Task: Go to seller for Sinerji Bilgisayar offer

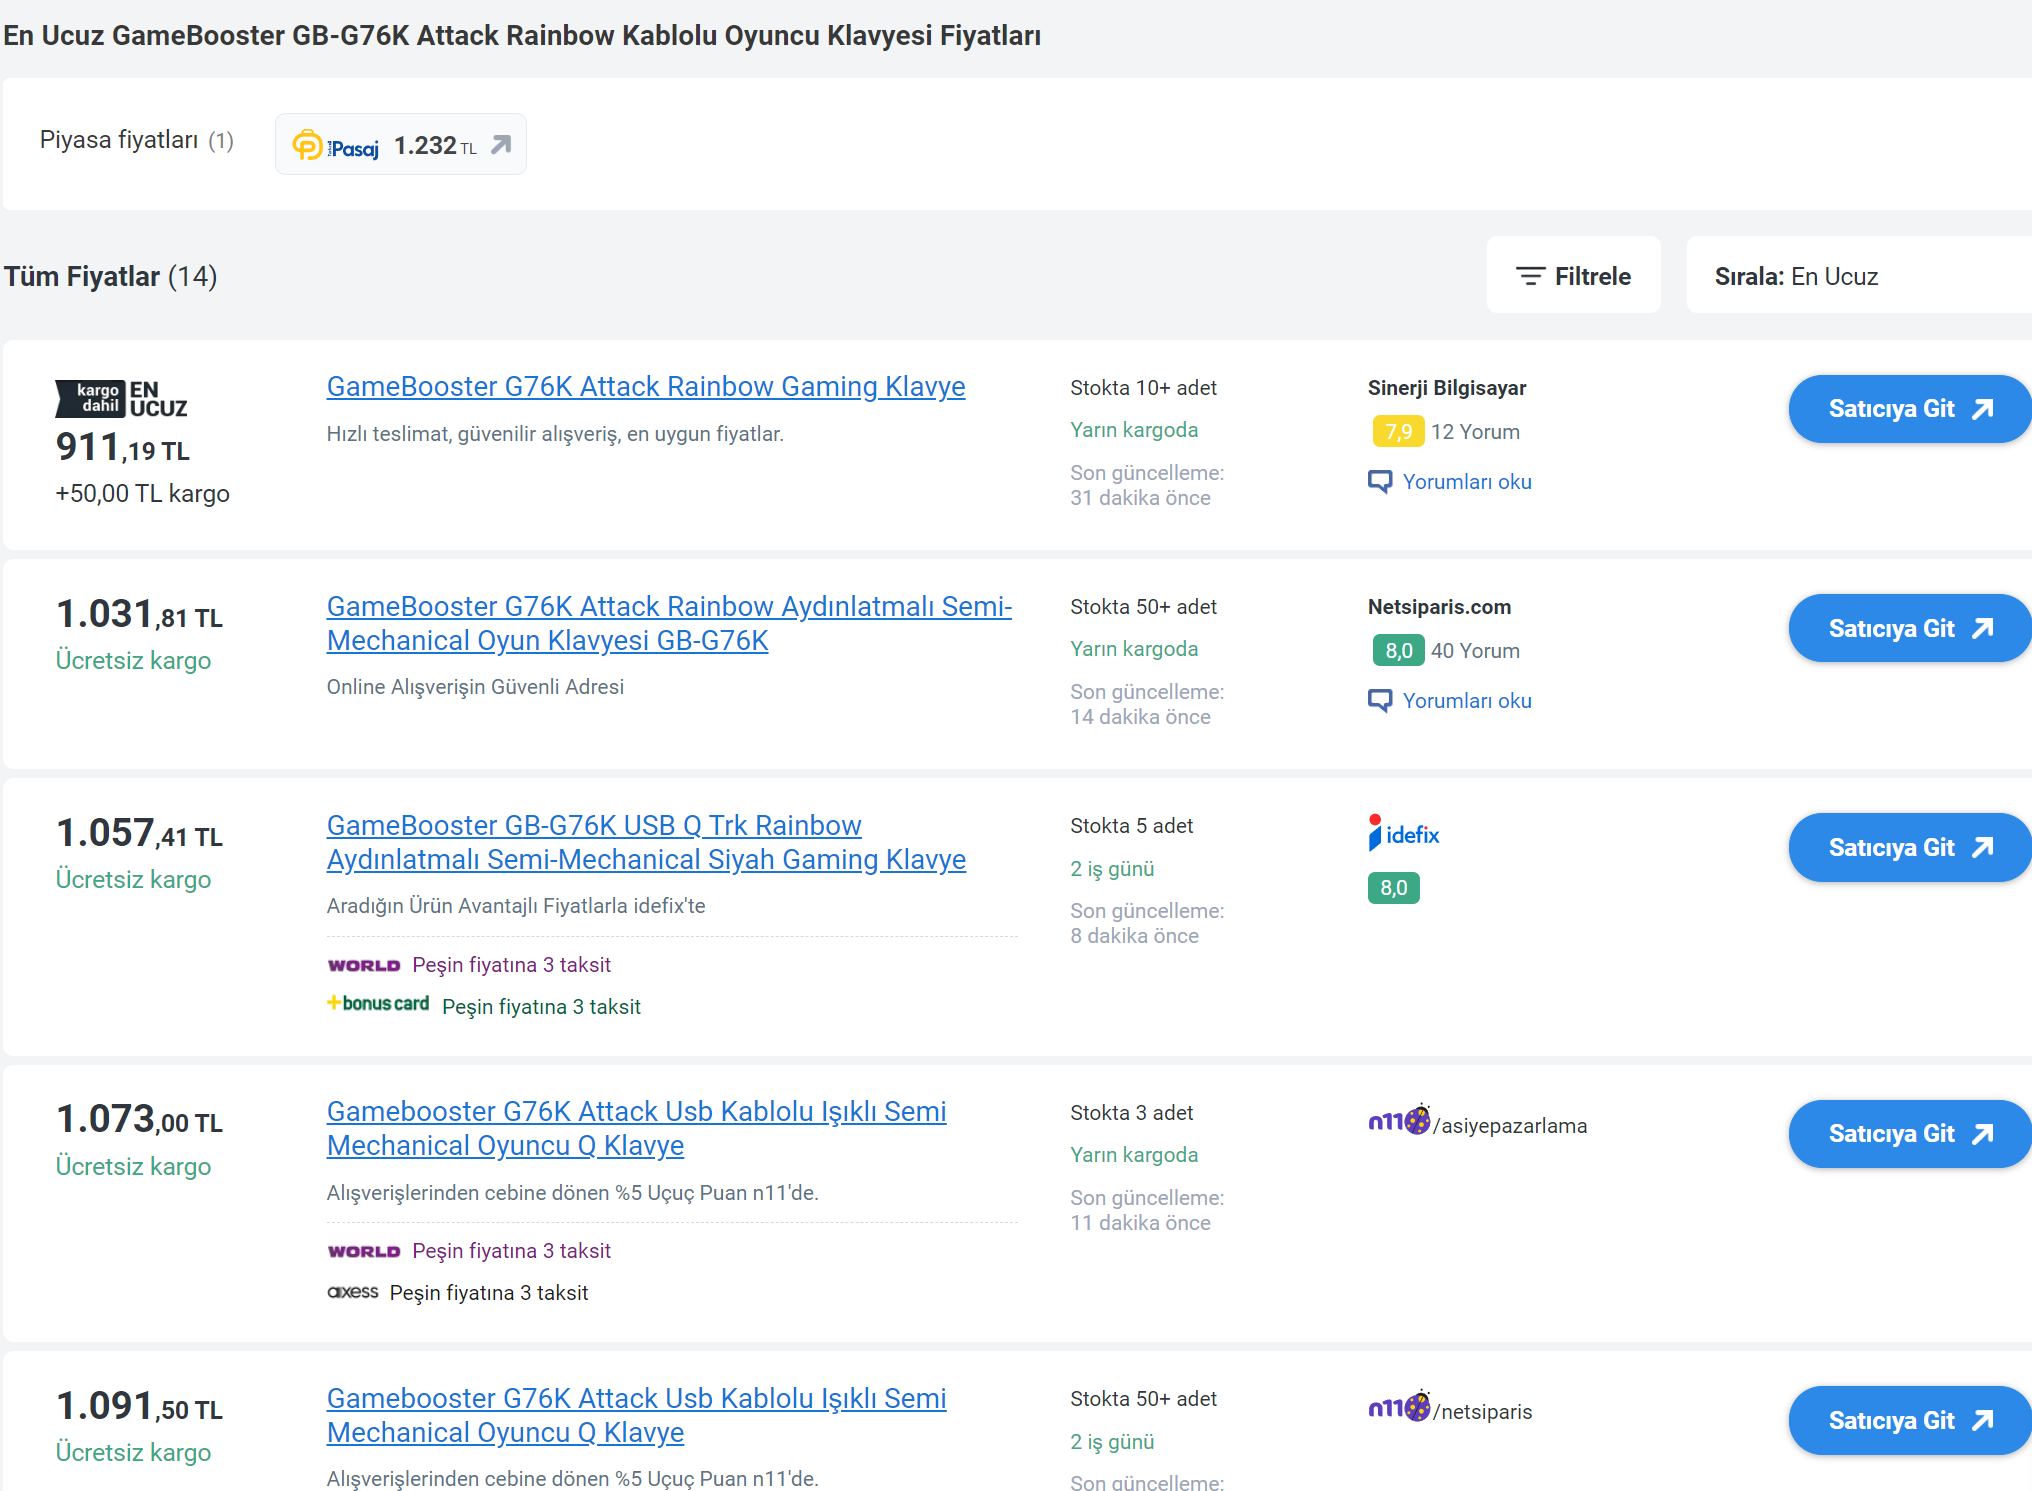Action: (x=1910, y=409)
